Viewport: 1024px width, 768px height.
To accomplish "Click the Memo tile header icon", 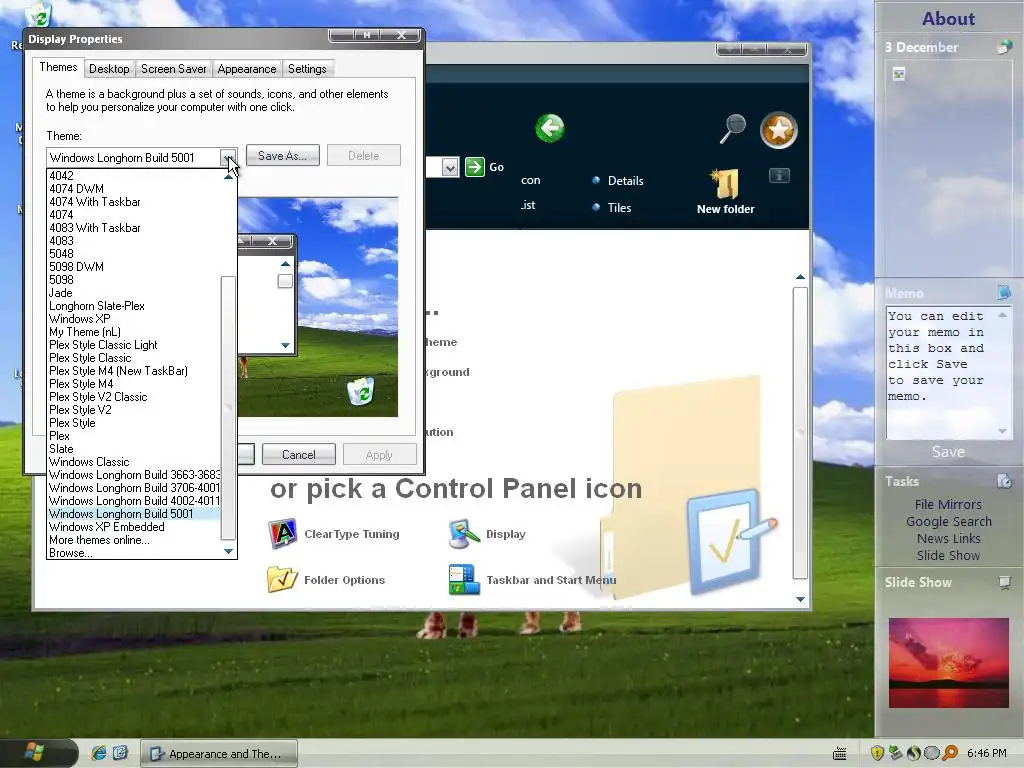I will tap(1004, 293).
